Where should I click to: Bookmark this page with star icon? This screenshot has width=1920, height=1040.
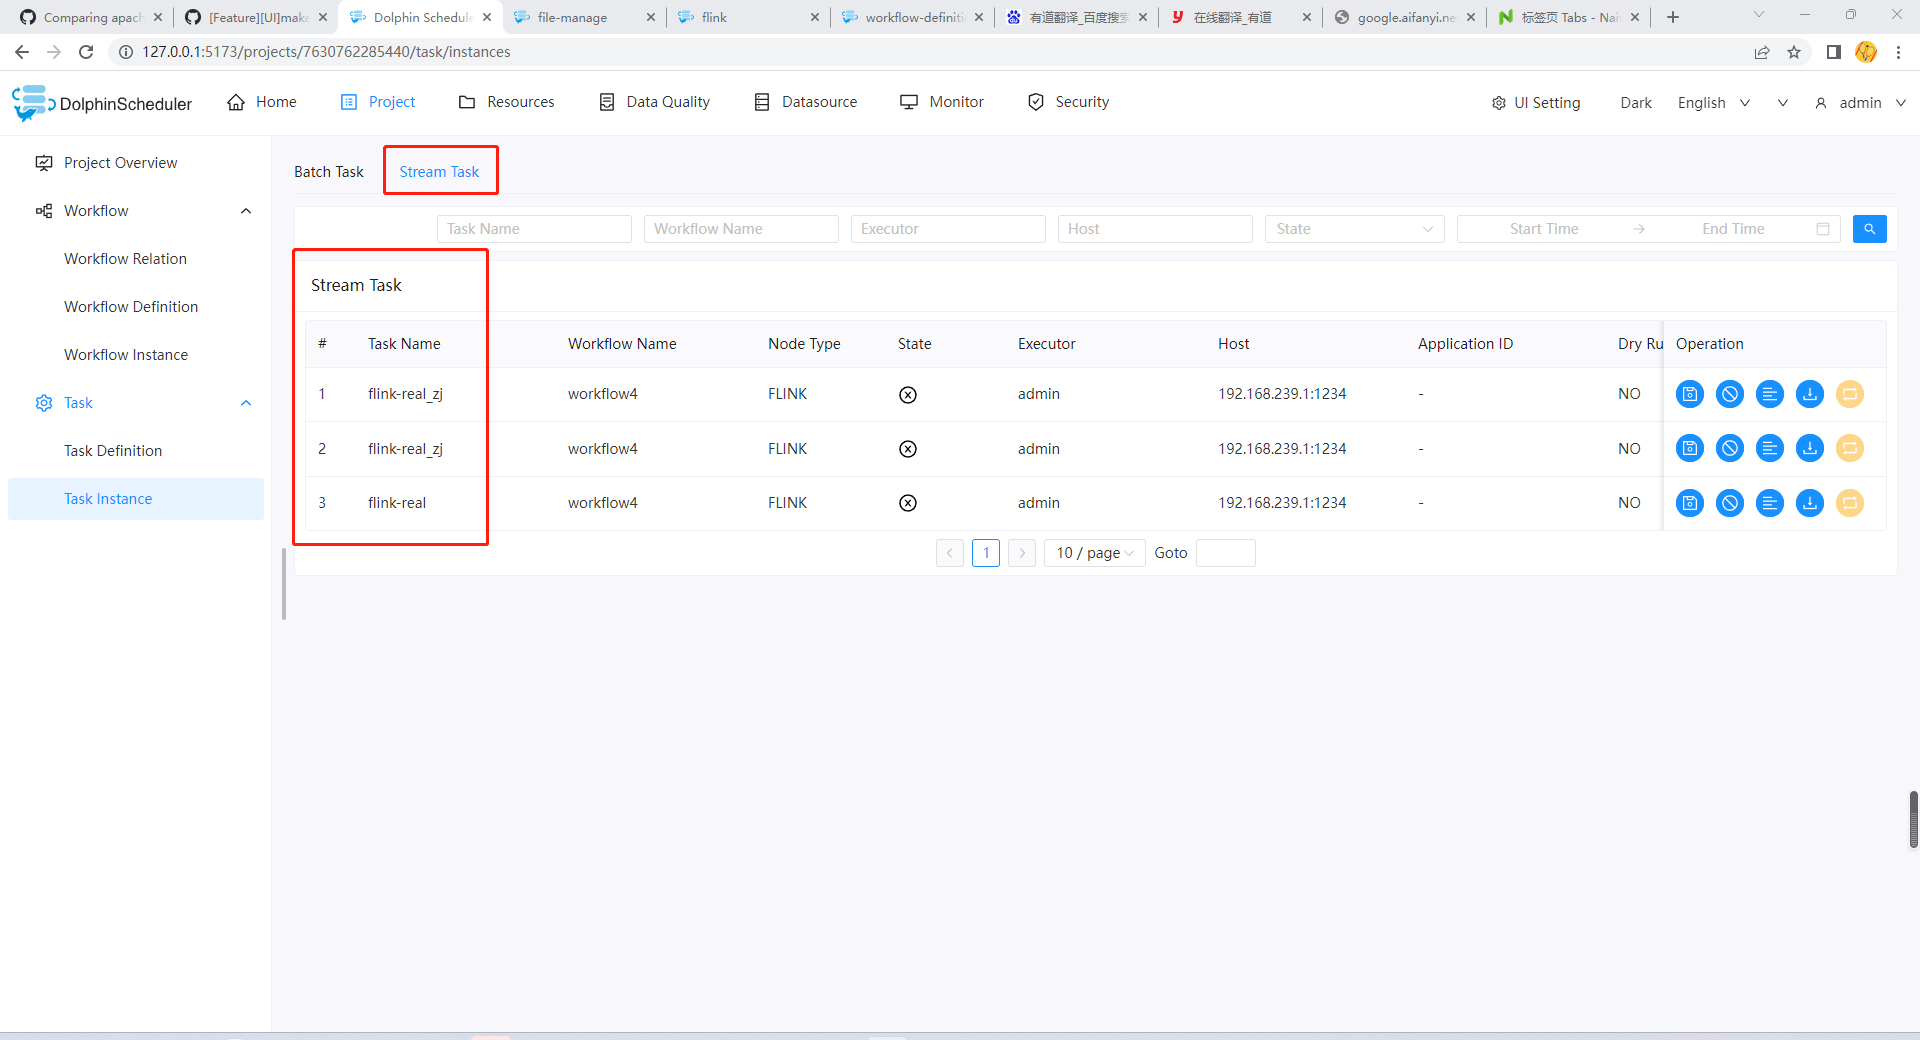[x=1794, y=52]
